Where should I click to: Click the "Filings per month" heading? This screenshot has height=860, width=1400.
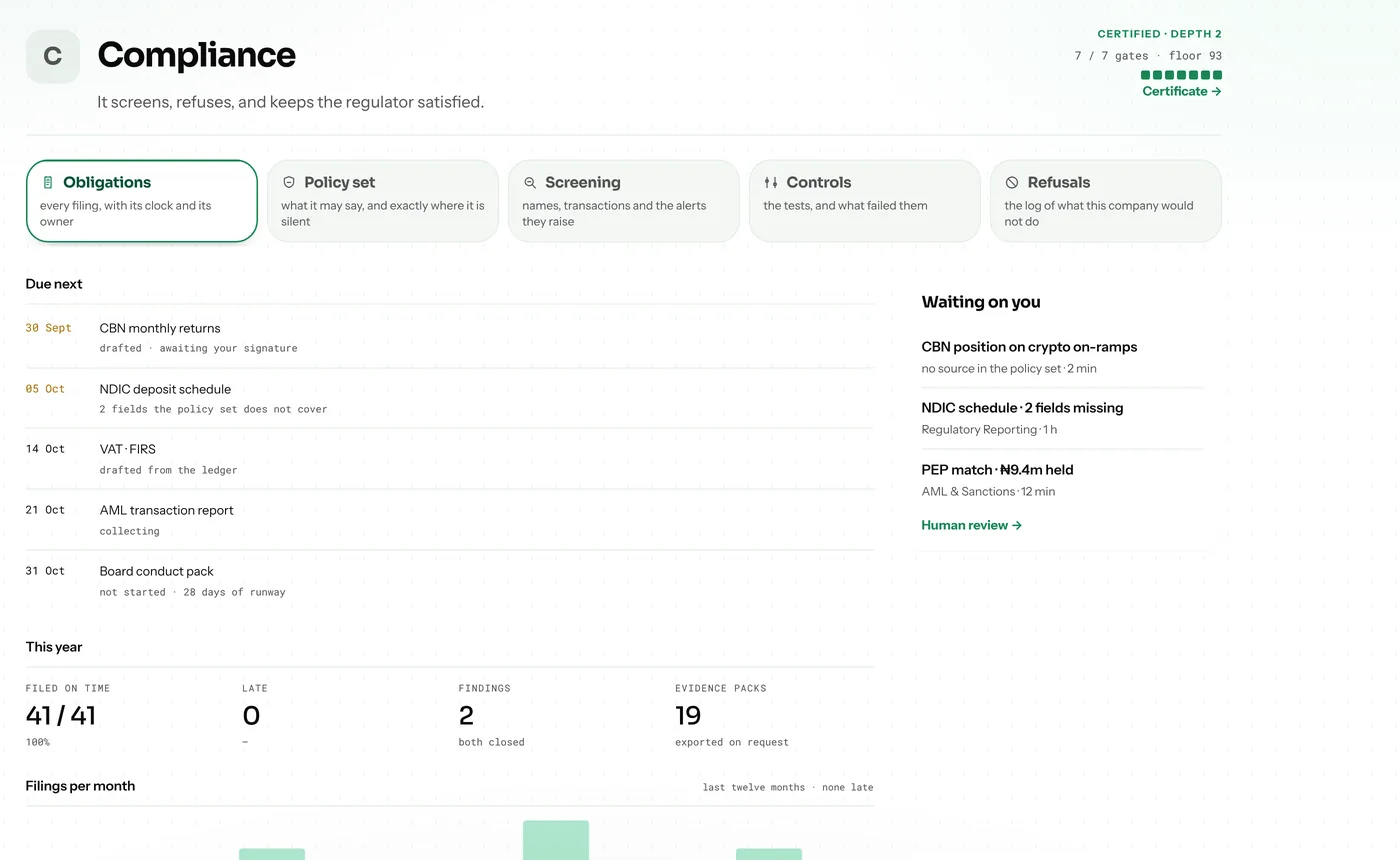pyautogui.click(x=80, y=786)
